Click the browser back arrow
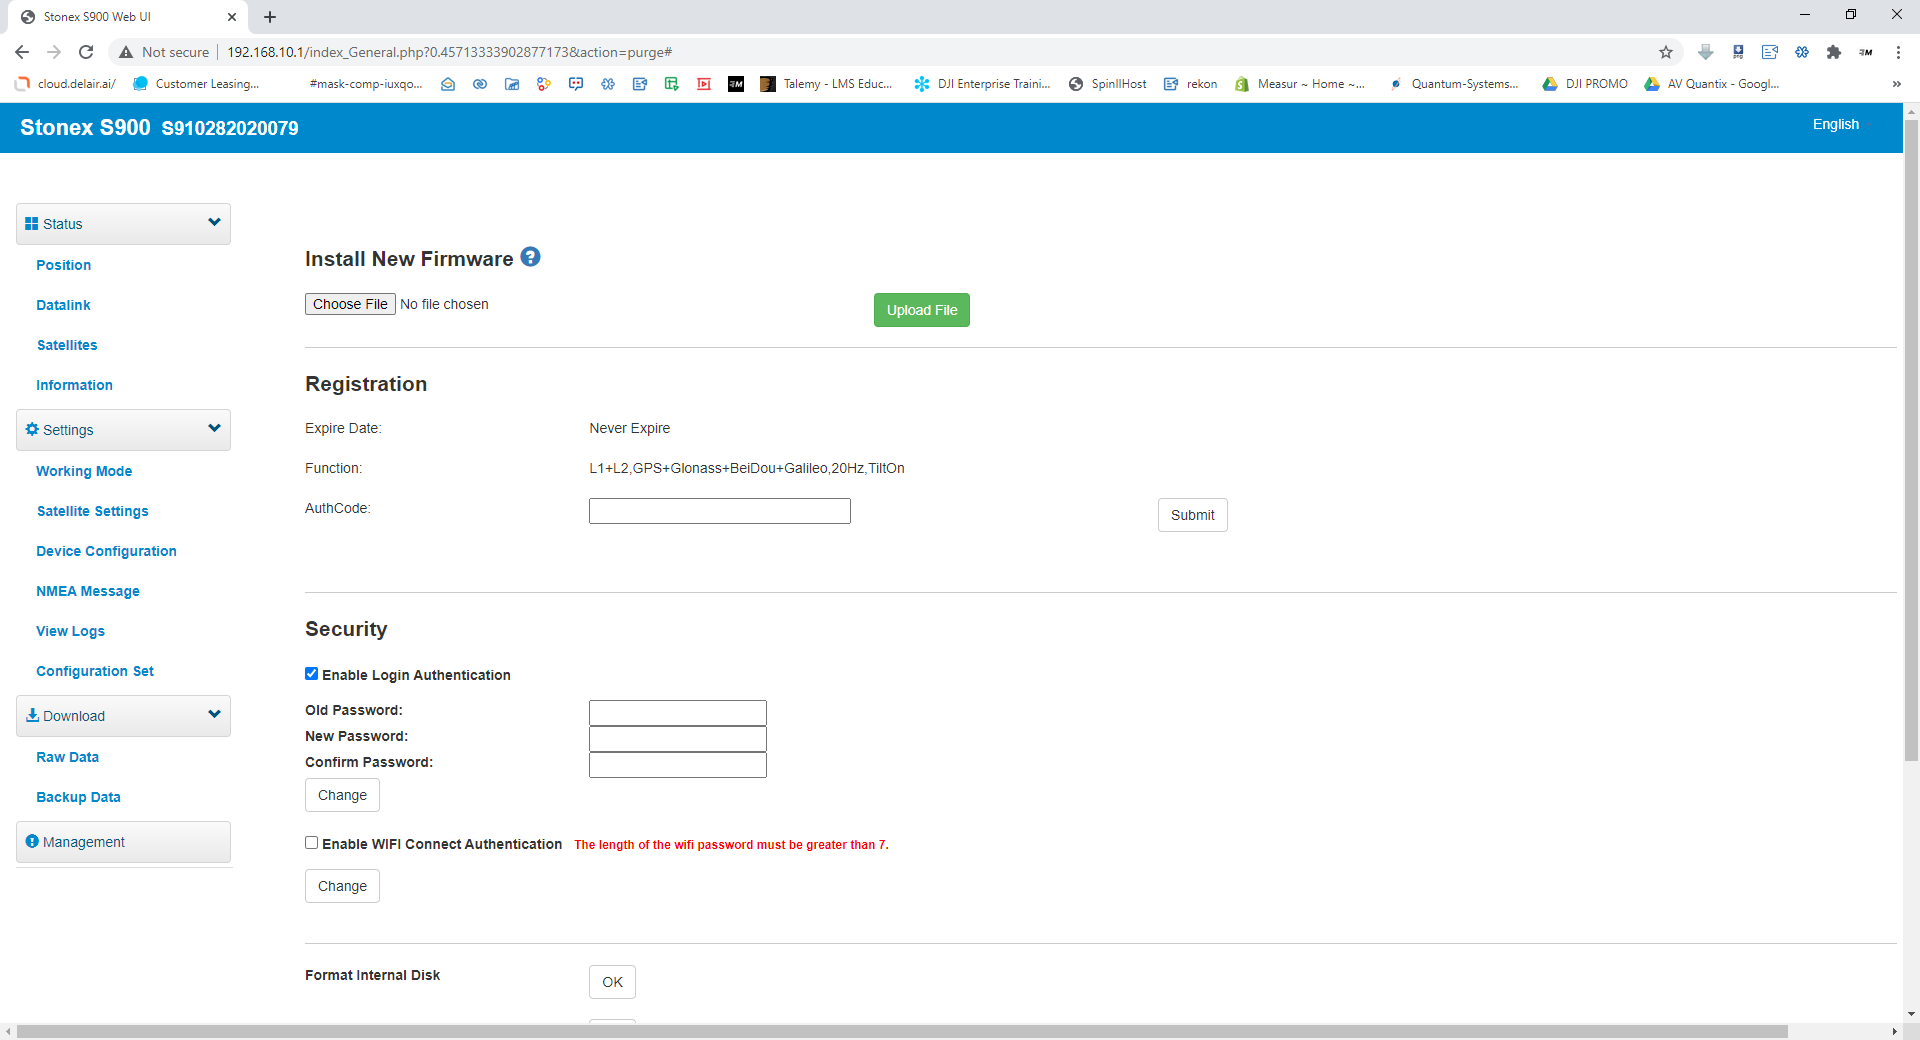The width and height of the screenshot is (1920, 1040). [x=22, y=52]
